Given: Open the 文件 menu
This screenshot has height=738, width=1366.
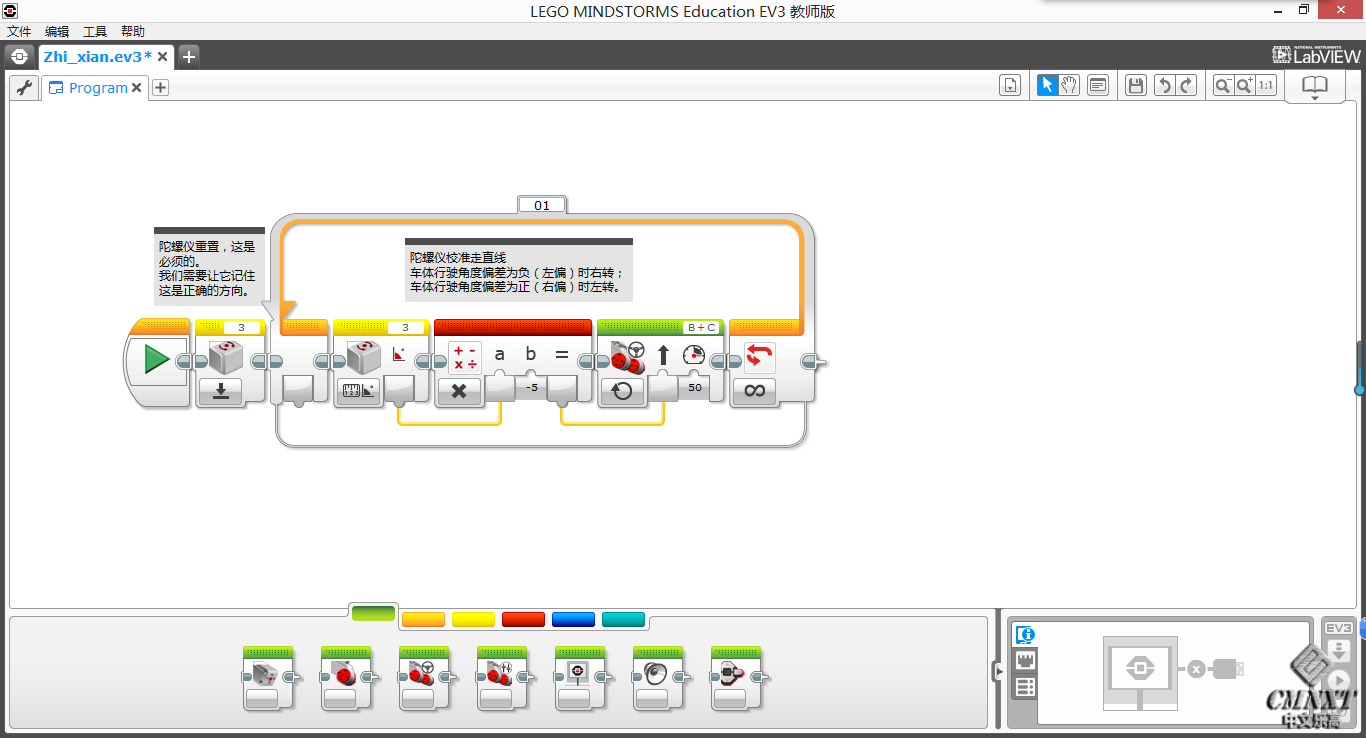Looking at the screenshot, I should coord(19,32).
